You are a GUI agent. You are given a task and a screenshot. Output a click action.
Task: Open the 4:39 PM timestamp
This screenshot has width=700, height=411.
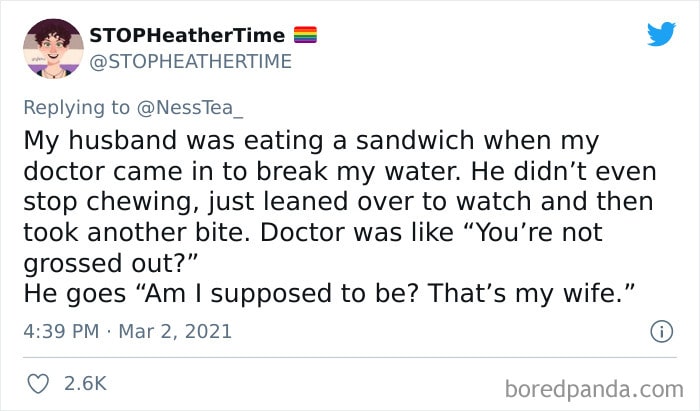point(61,332)
